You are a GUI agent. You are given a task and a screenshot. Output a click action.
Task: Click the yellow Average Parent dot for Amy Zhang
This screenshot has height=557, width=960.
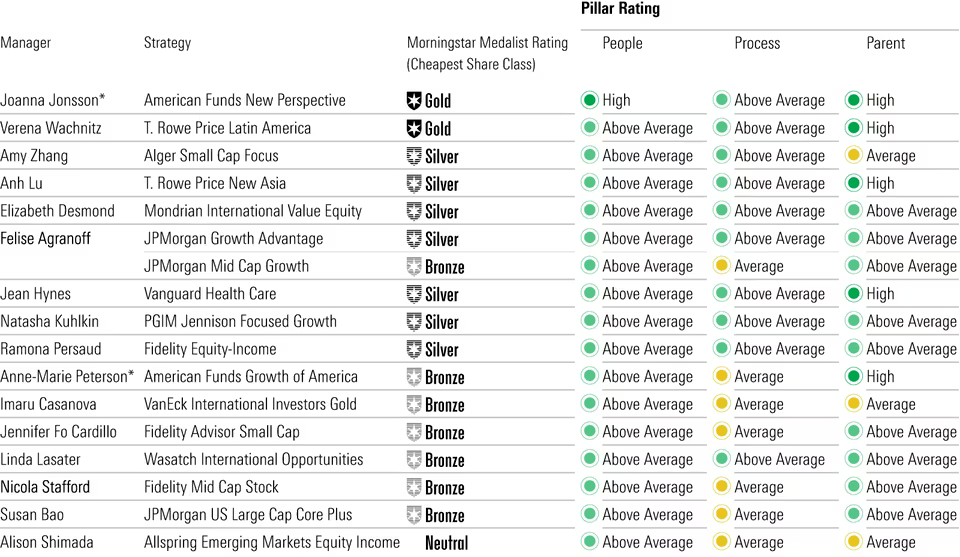pyautogui.click(x=853, y=156)
